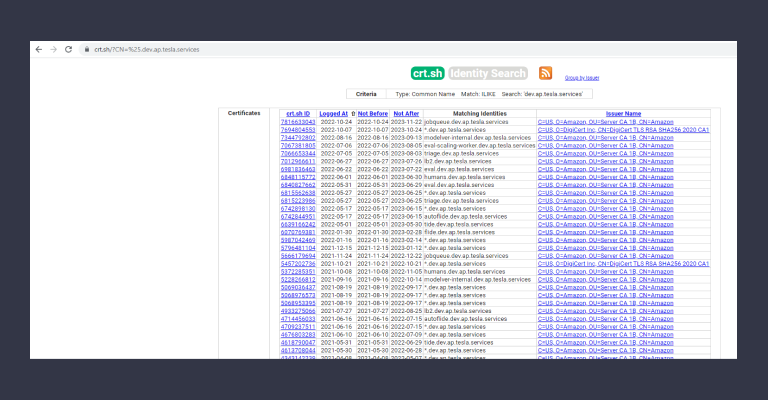The width and height of the screenshot is (768, 400).
Task: Open Amazon issuer link in 7816633043 row
Action: click(x=605, y=122)
